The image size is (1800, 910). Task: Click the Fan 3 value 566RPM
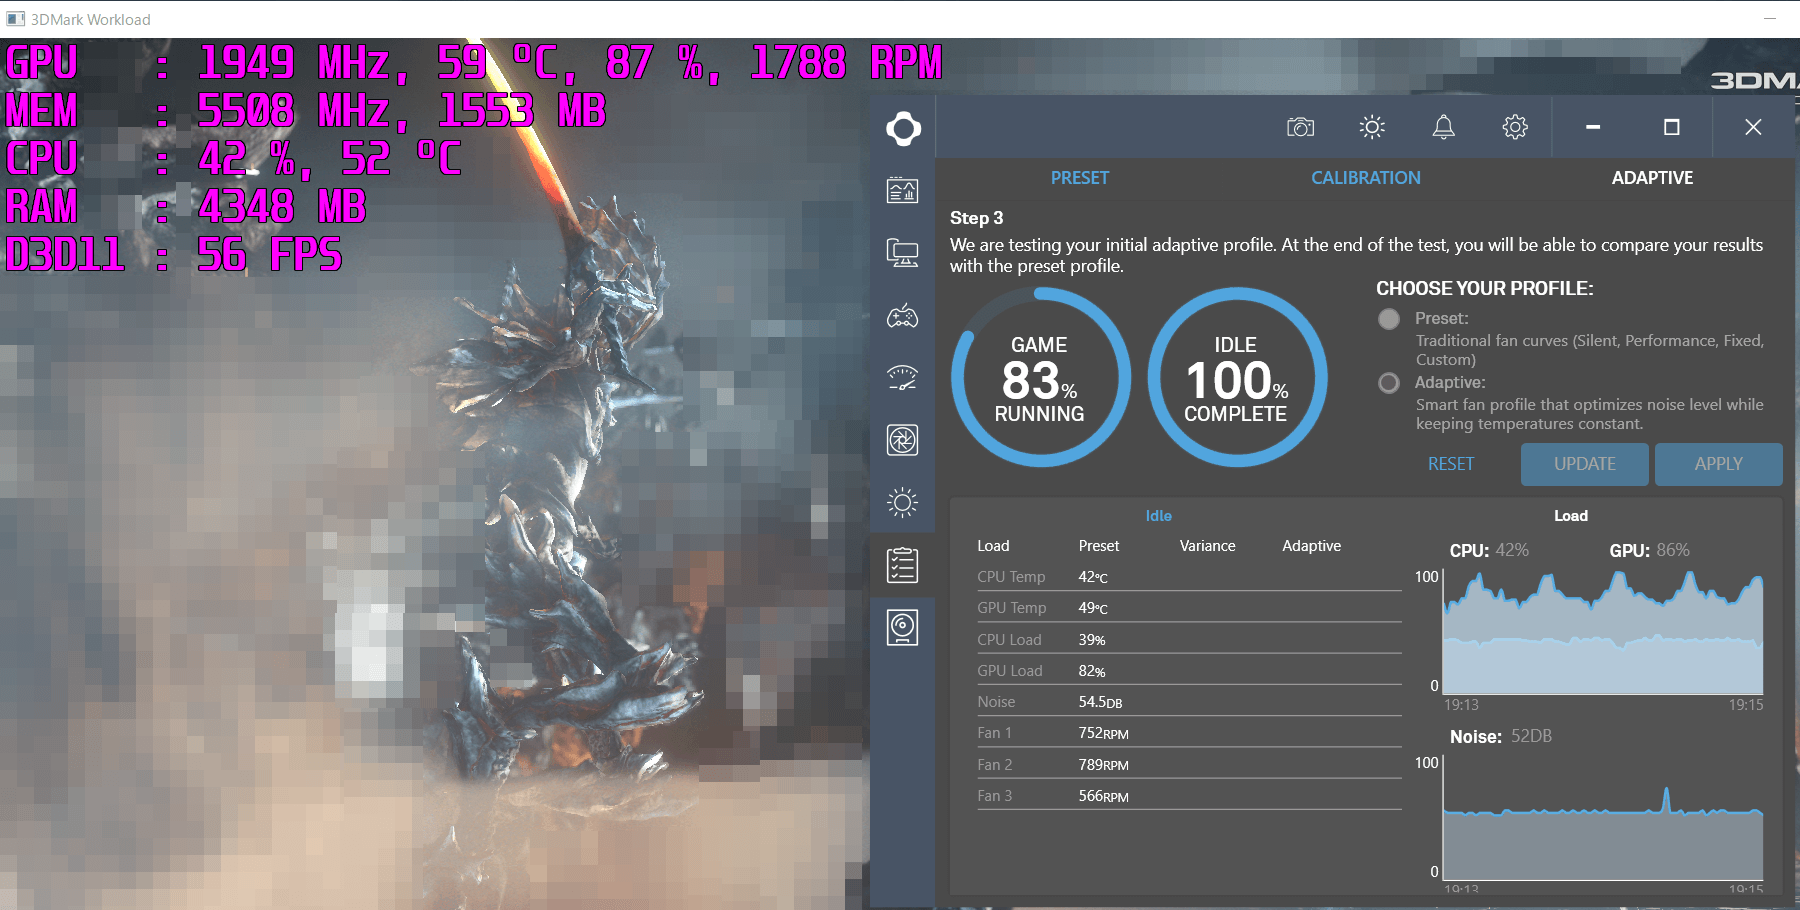point(1103,796)
